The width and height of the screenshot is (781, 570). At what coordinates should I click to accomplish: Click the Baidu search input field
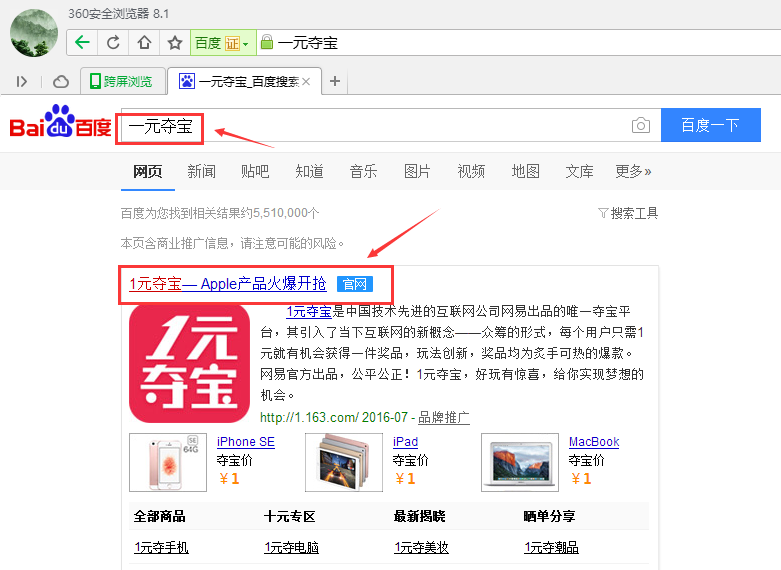(x=390, y=125)
